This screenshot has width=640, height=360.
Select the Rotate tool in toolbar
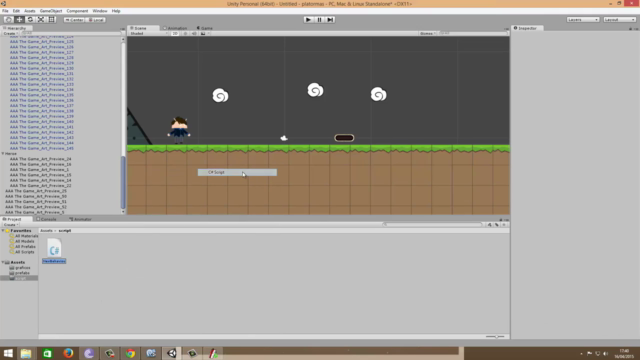click(30, 20)
